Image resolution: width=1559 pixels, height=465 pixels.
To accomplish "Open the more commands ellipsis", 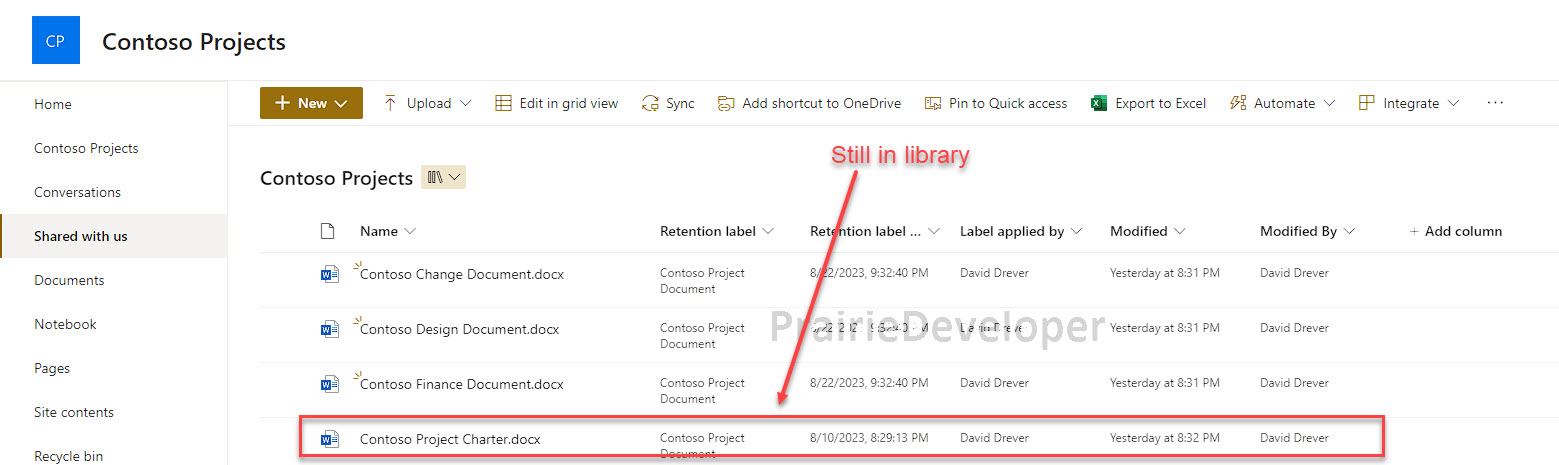I will (x=1495, y=103).
